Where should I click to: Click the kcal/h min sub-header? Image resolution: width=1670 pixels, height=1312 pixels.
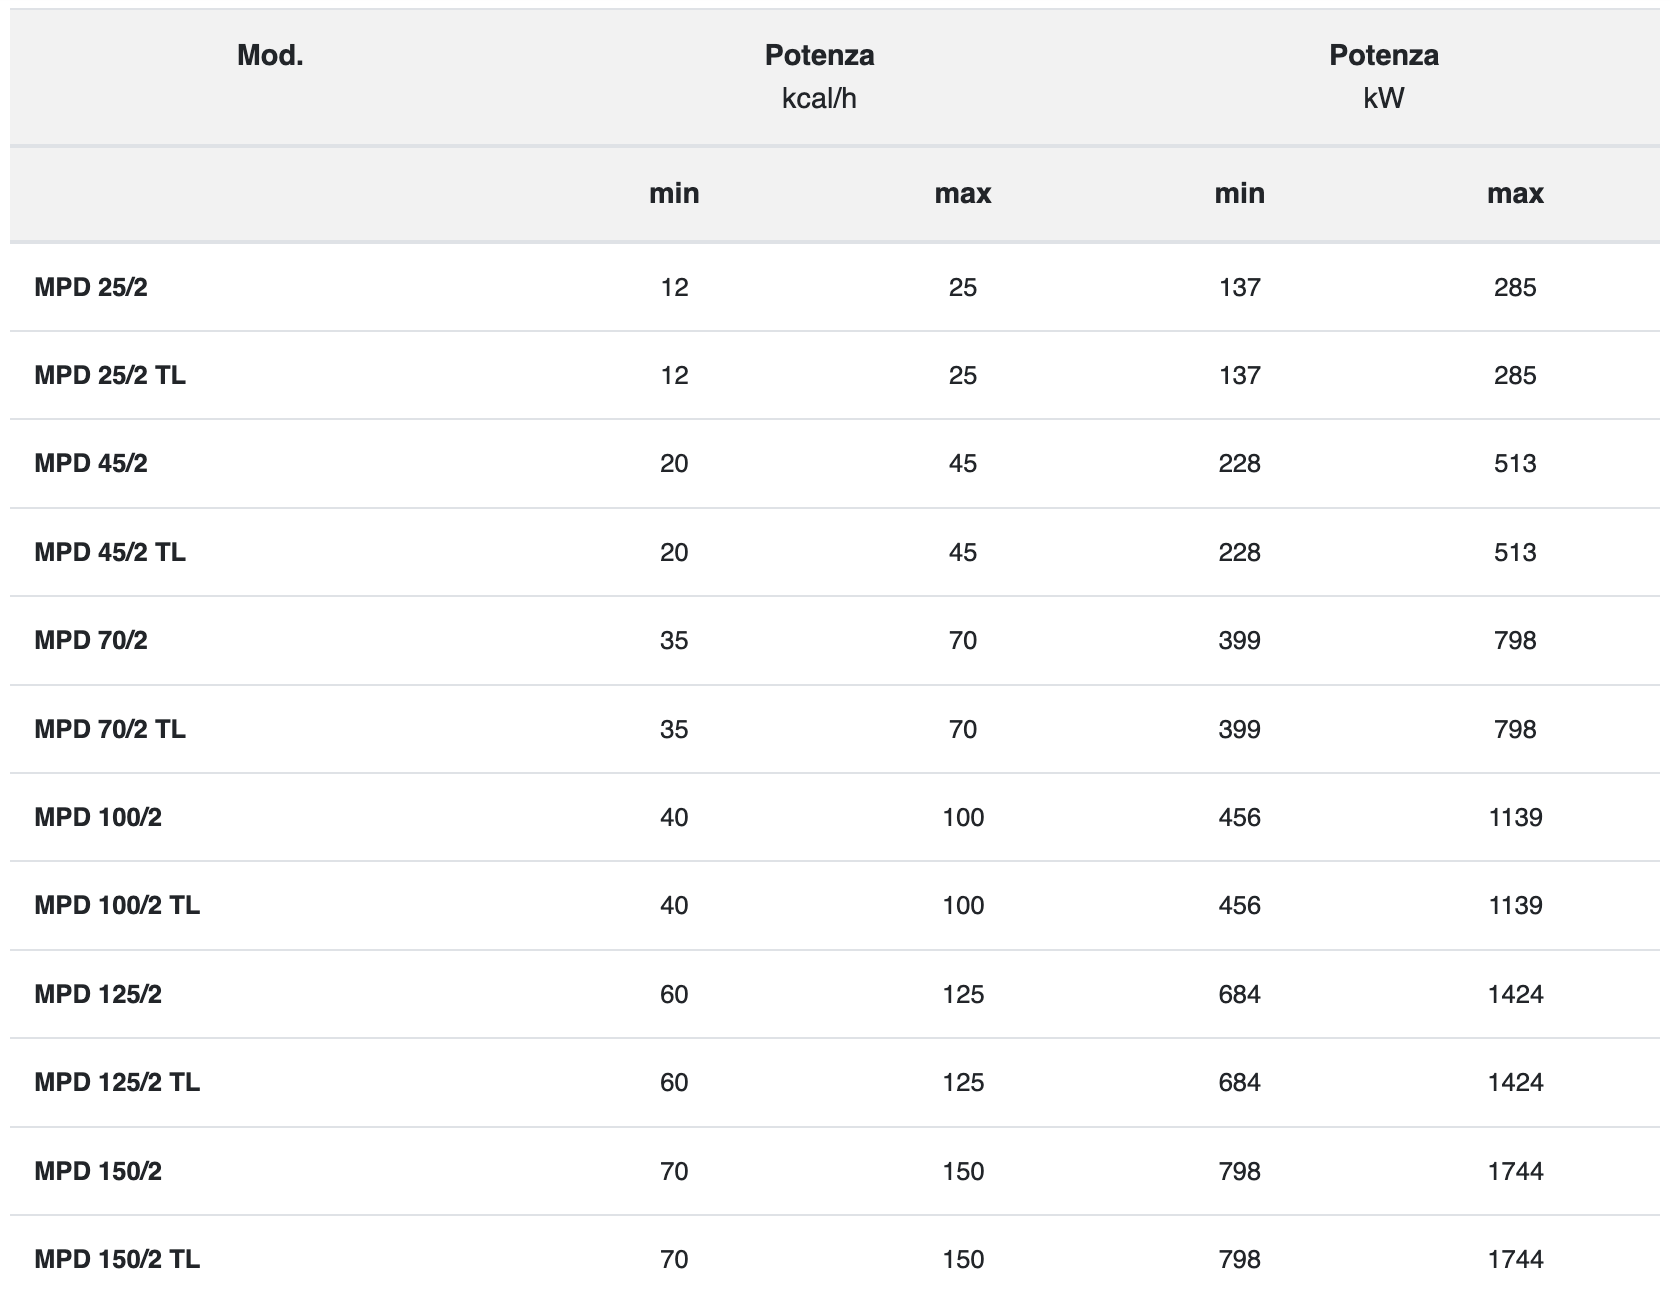[674, 194]
